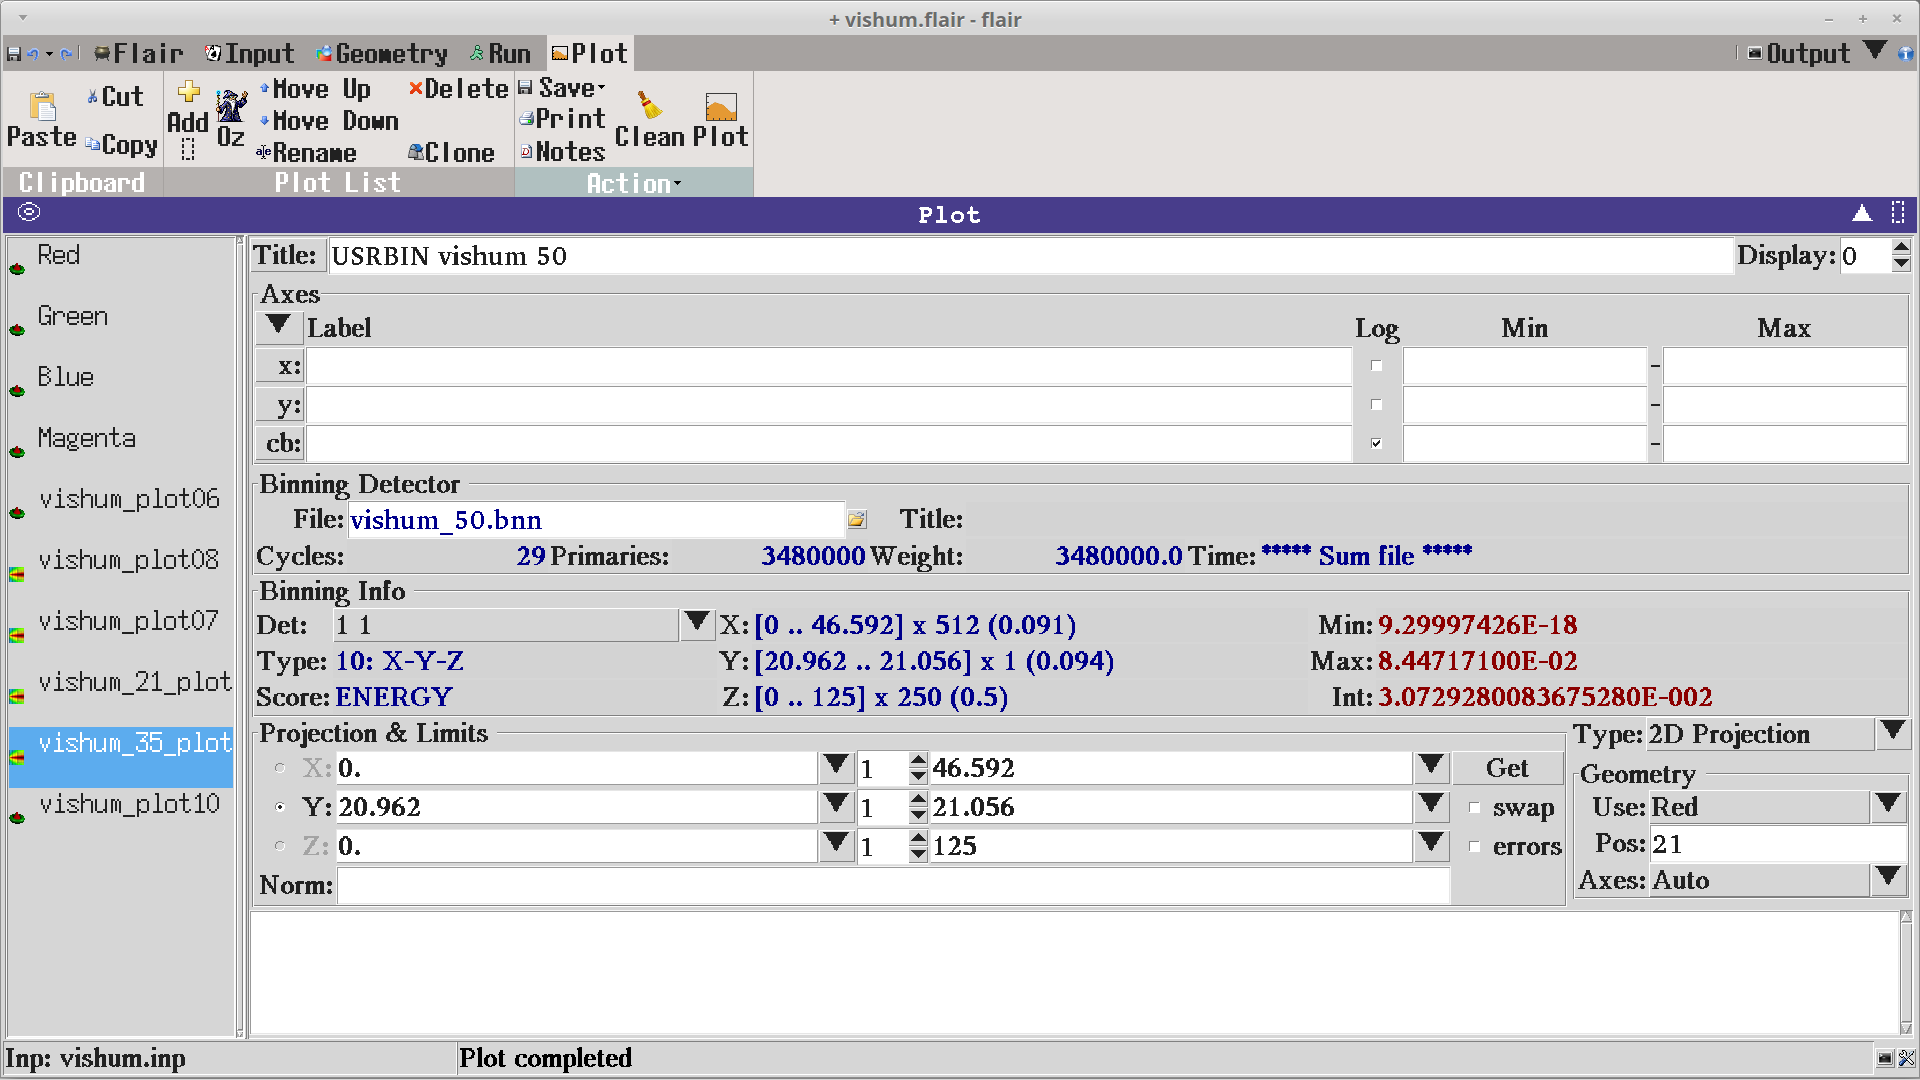Screen dimensions: 1920x1080
Task: Open the Det detector dropdown
Action: (x=697, y=624)
